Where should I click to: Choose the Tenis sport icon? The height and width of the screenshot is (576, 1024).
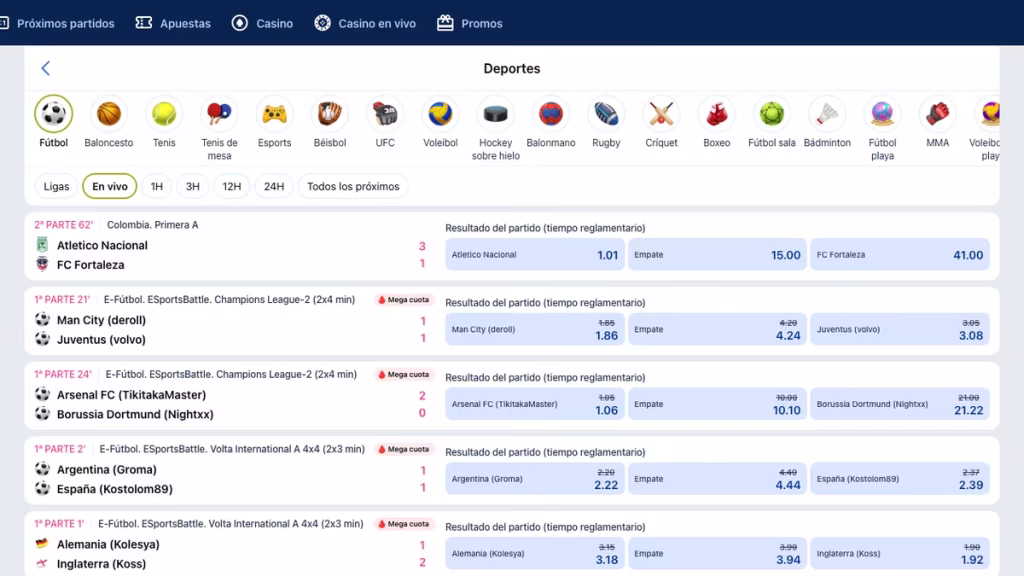click(164, 114)
